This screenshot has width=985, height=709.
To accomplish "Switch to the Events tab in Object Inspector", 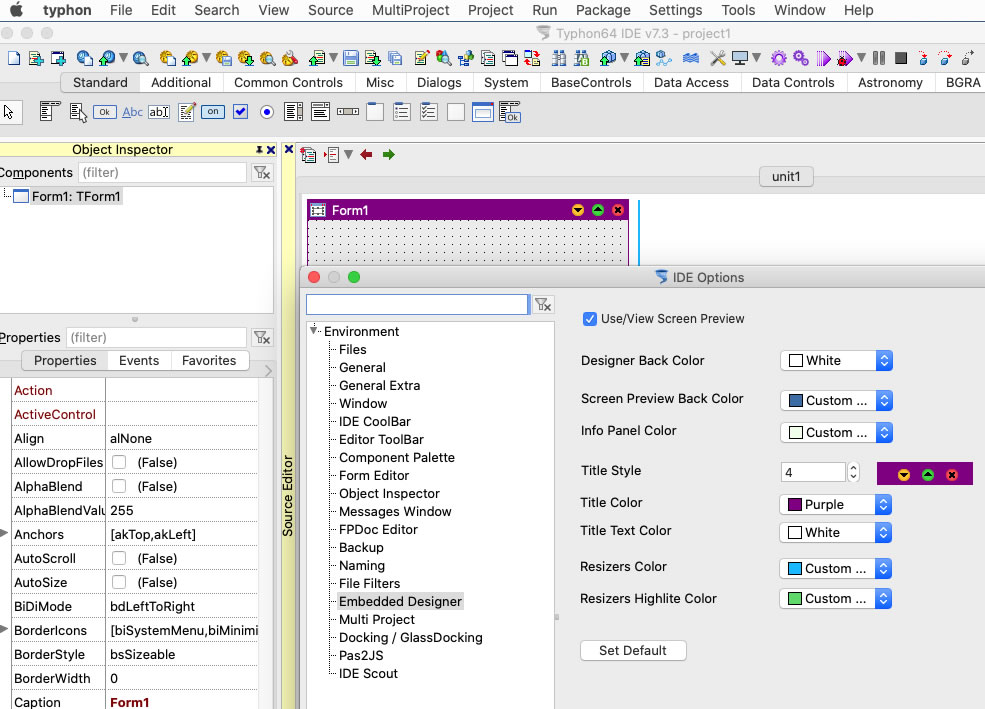I will pyautogui.click(x=139, y=361).
